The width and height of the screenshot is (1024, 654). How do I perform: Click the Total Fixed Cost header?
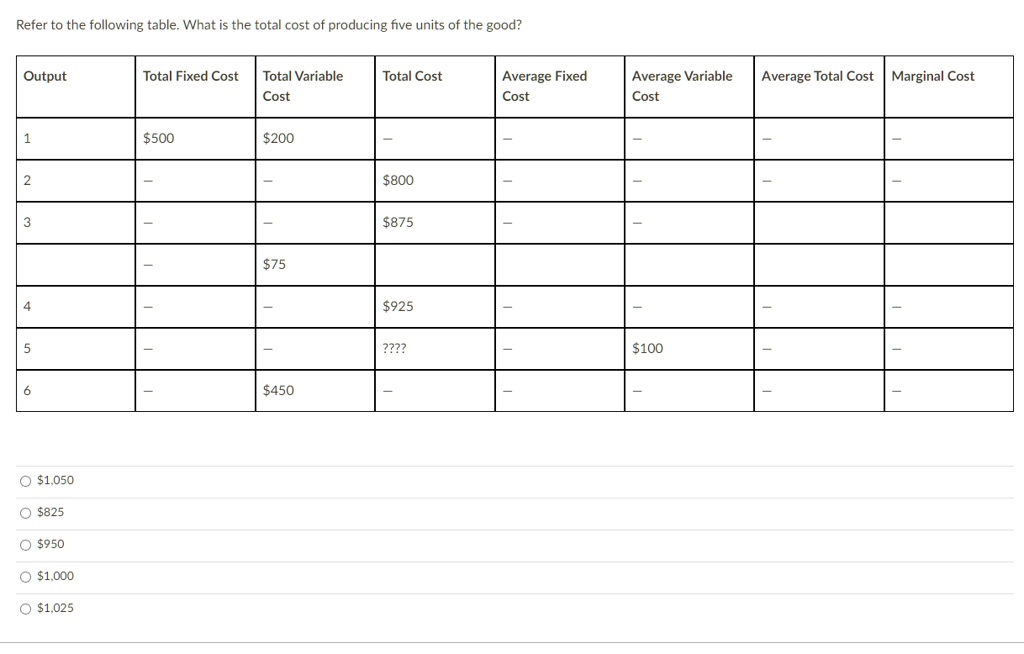190,76
